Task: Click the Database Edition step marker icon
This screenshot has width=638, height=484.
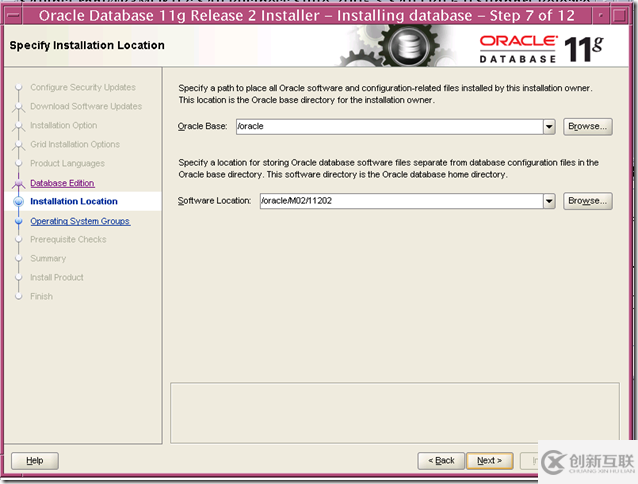Action: pos(18,183)
